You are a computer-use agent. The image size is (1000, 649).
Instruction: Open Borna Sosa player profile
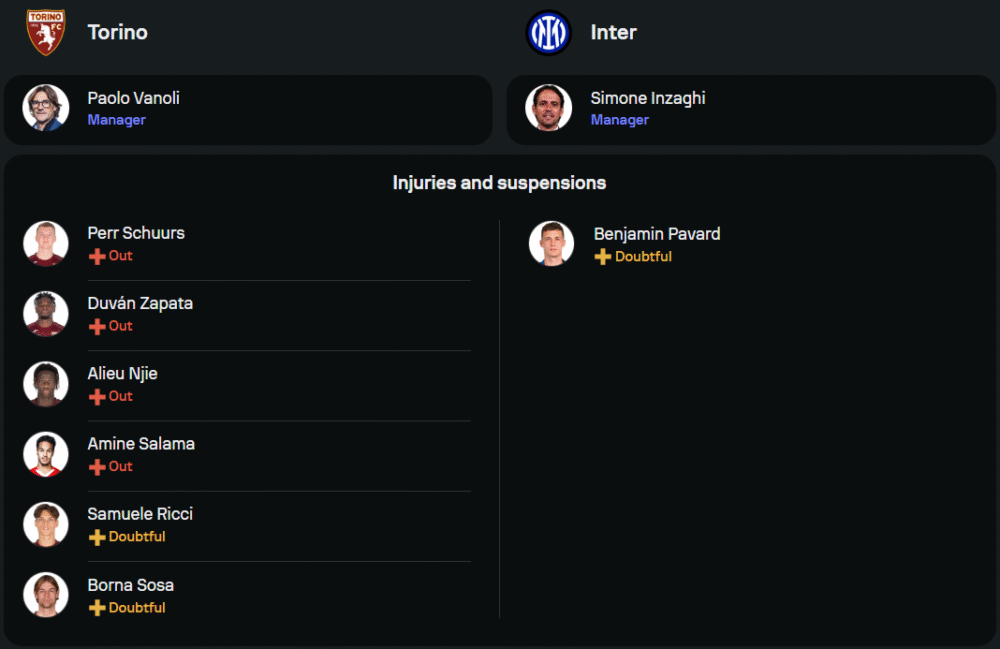point(130,584)
